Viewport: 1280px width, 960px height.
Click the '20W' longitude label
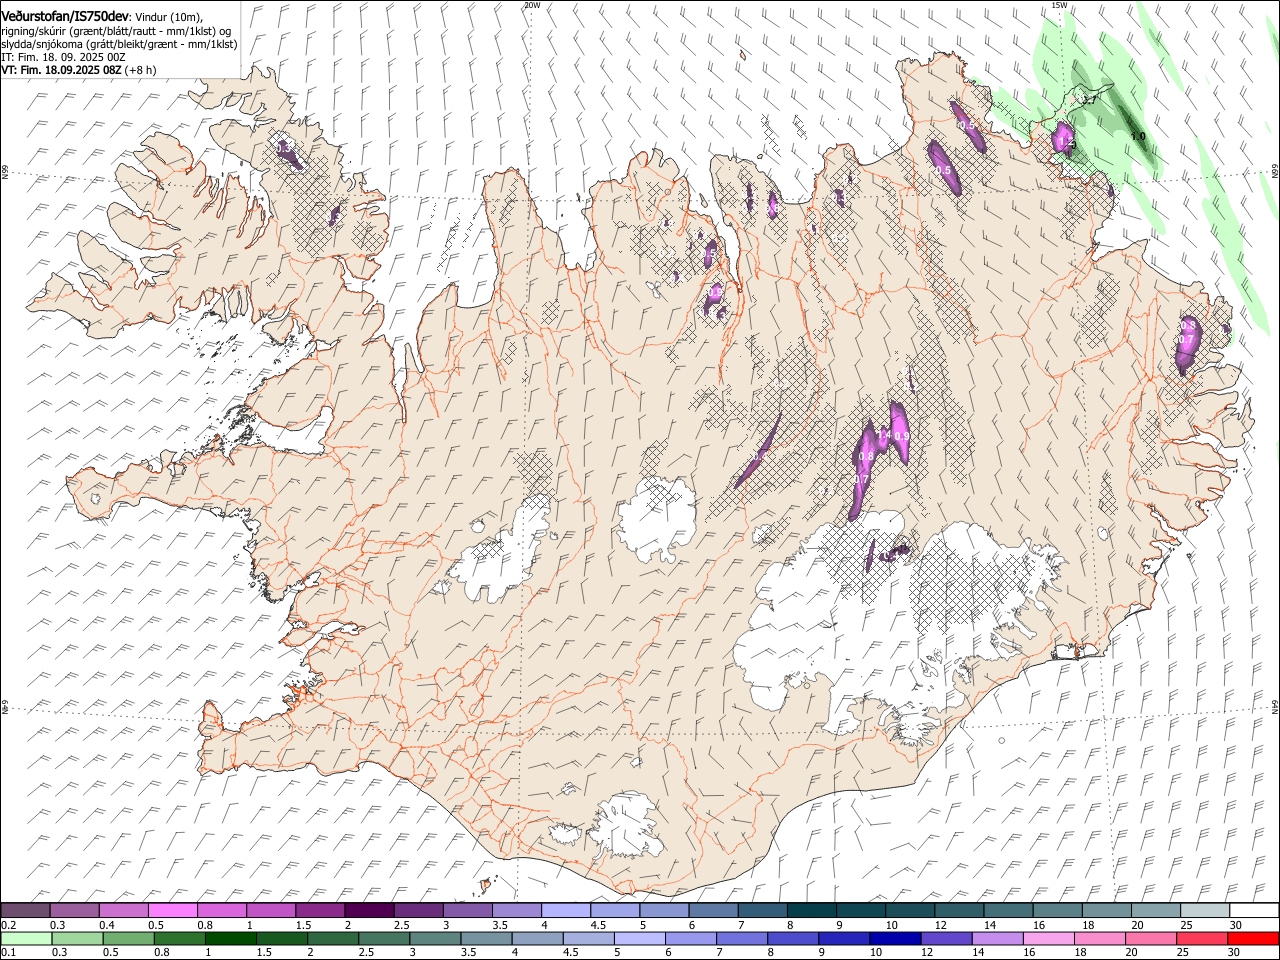point(532,5)
